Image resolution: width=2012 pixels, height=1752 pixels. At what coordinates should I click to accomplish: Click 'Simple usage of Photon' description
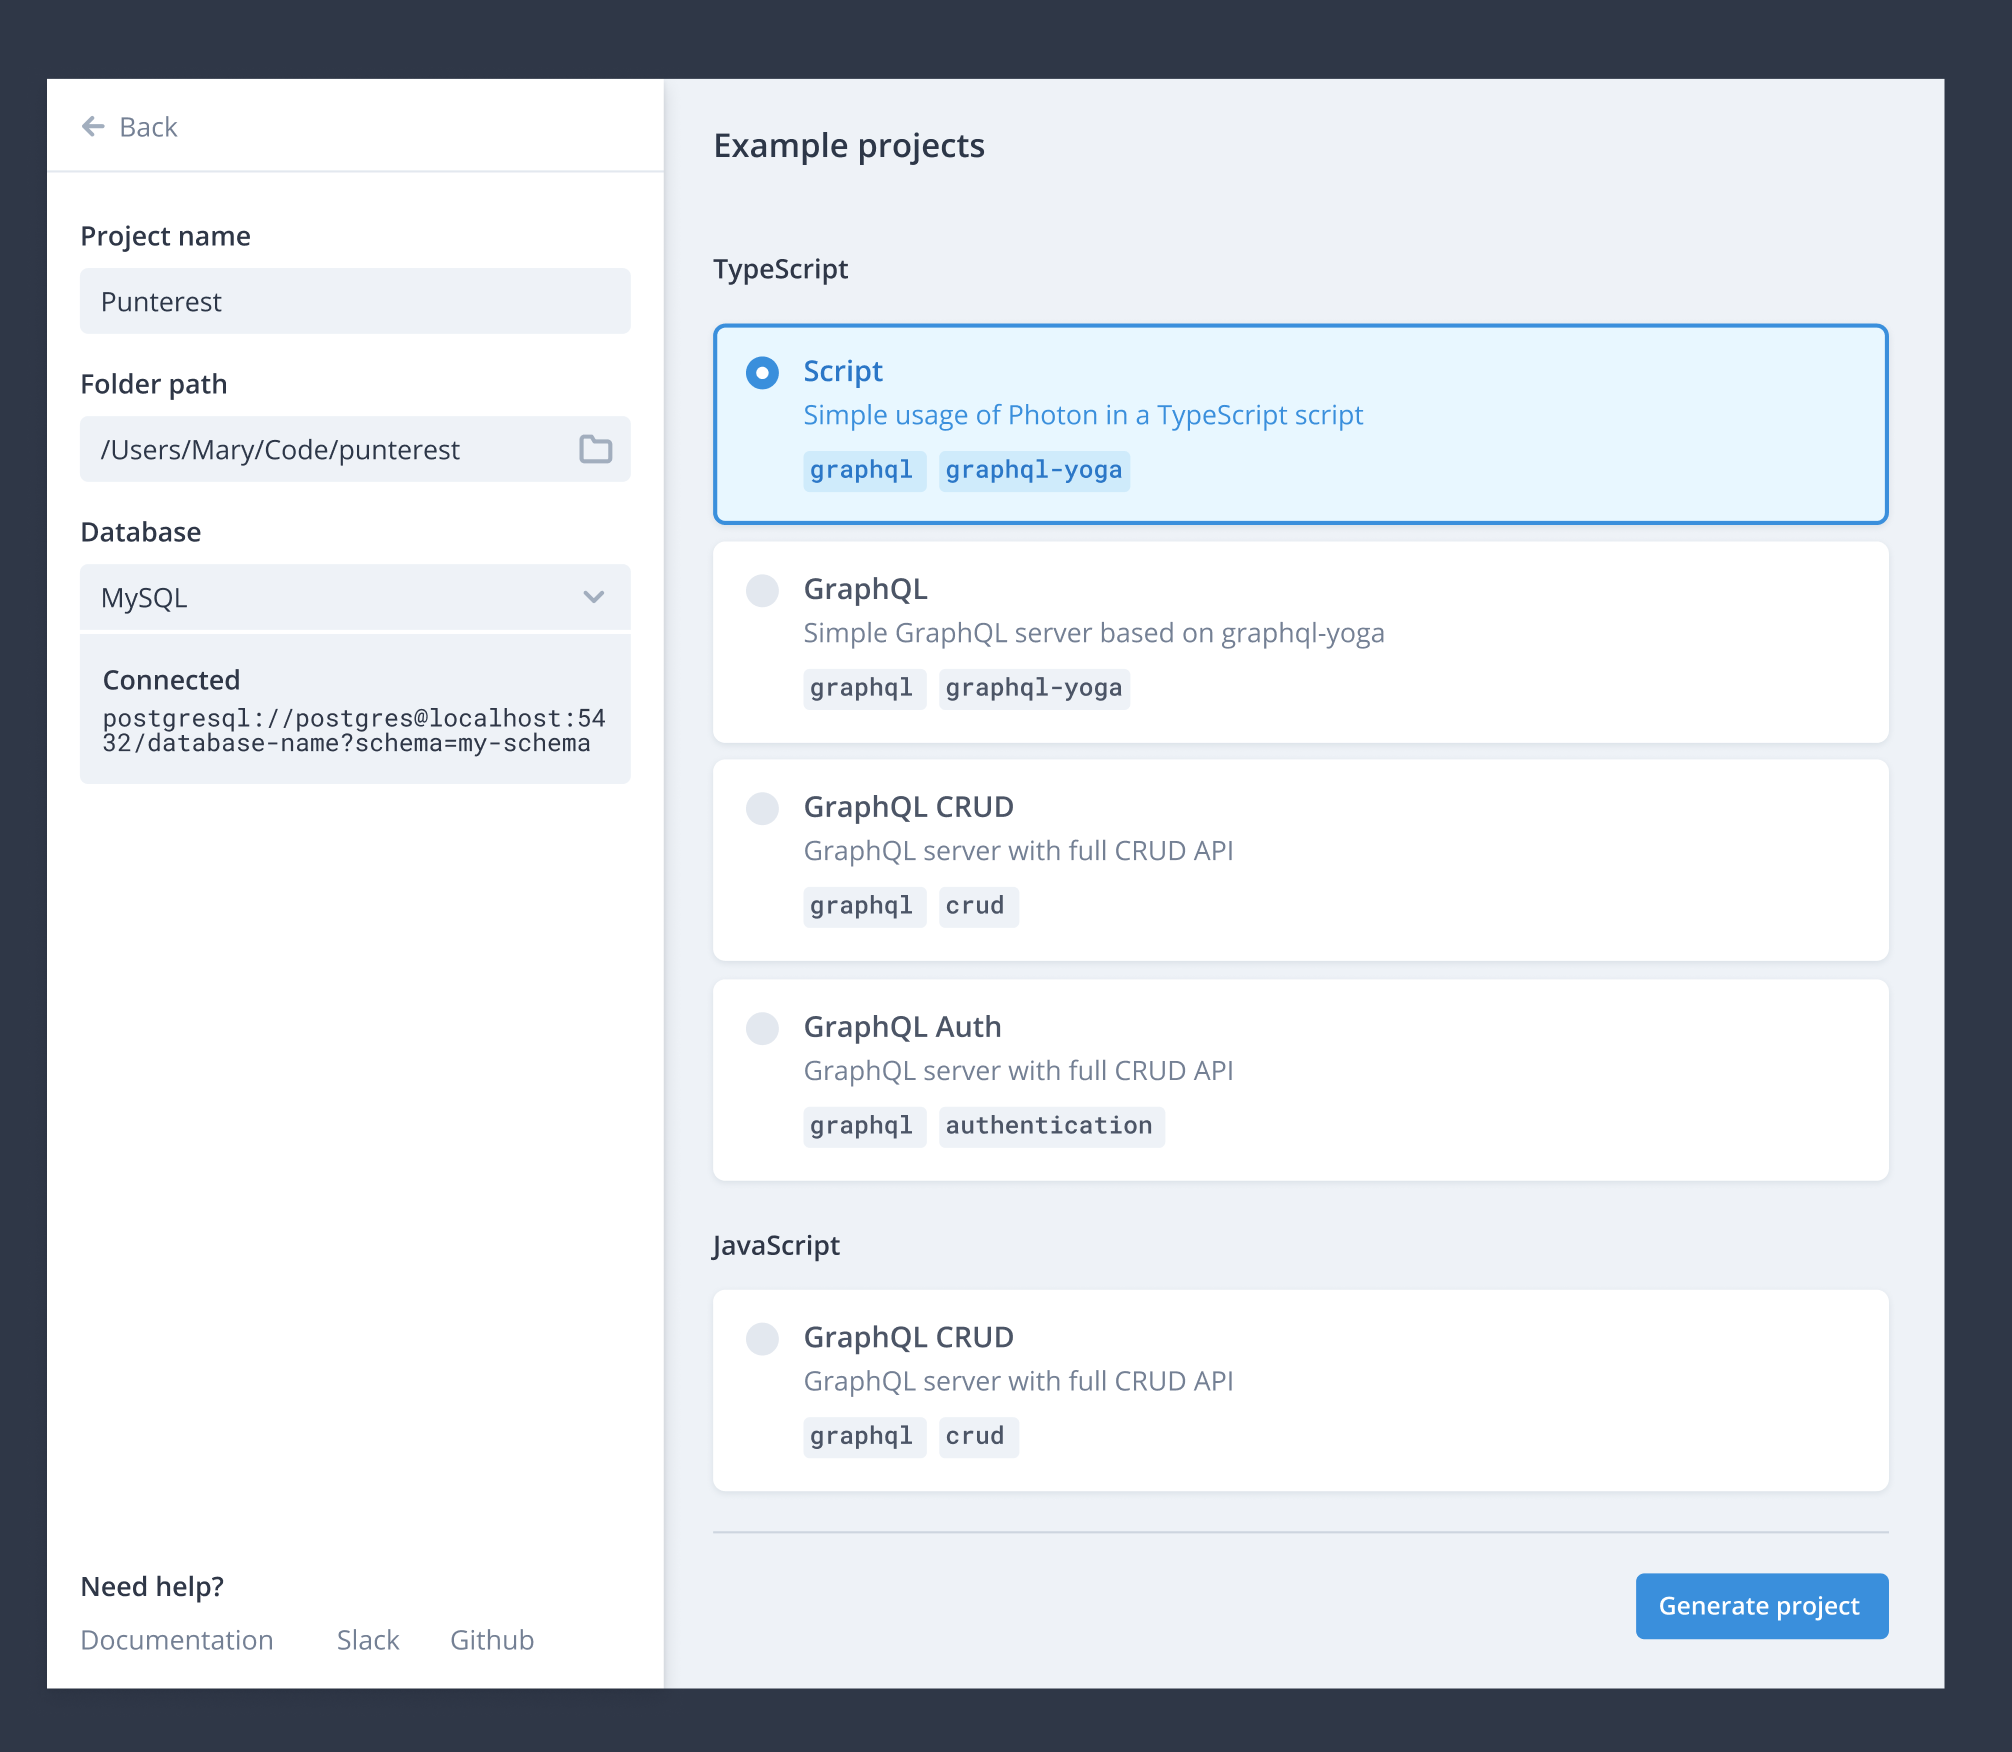1083,415
